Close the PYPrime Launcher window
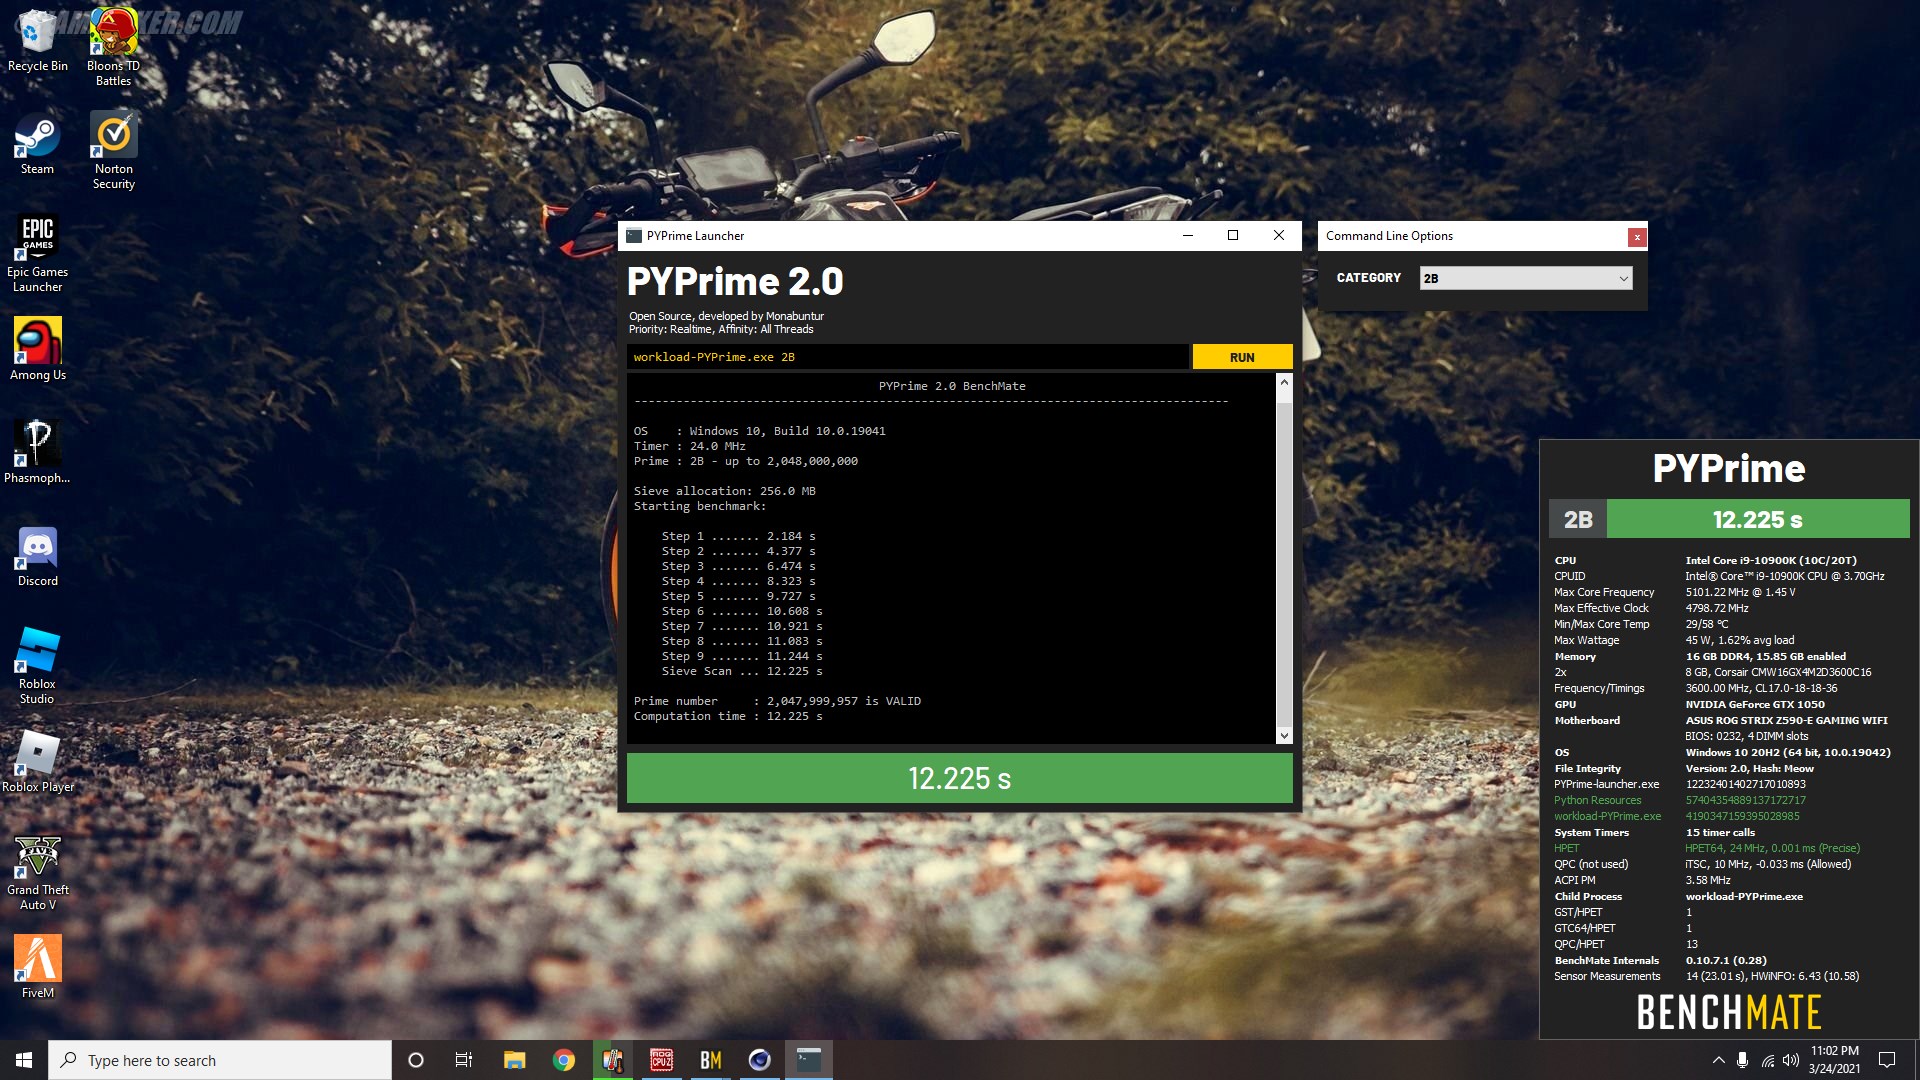This screenshot has height=1080, width=1920. (1279, 236)
